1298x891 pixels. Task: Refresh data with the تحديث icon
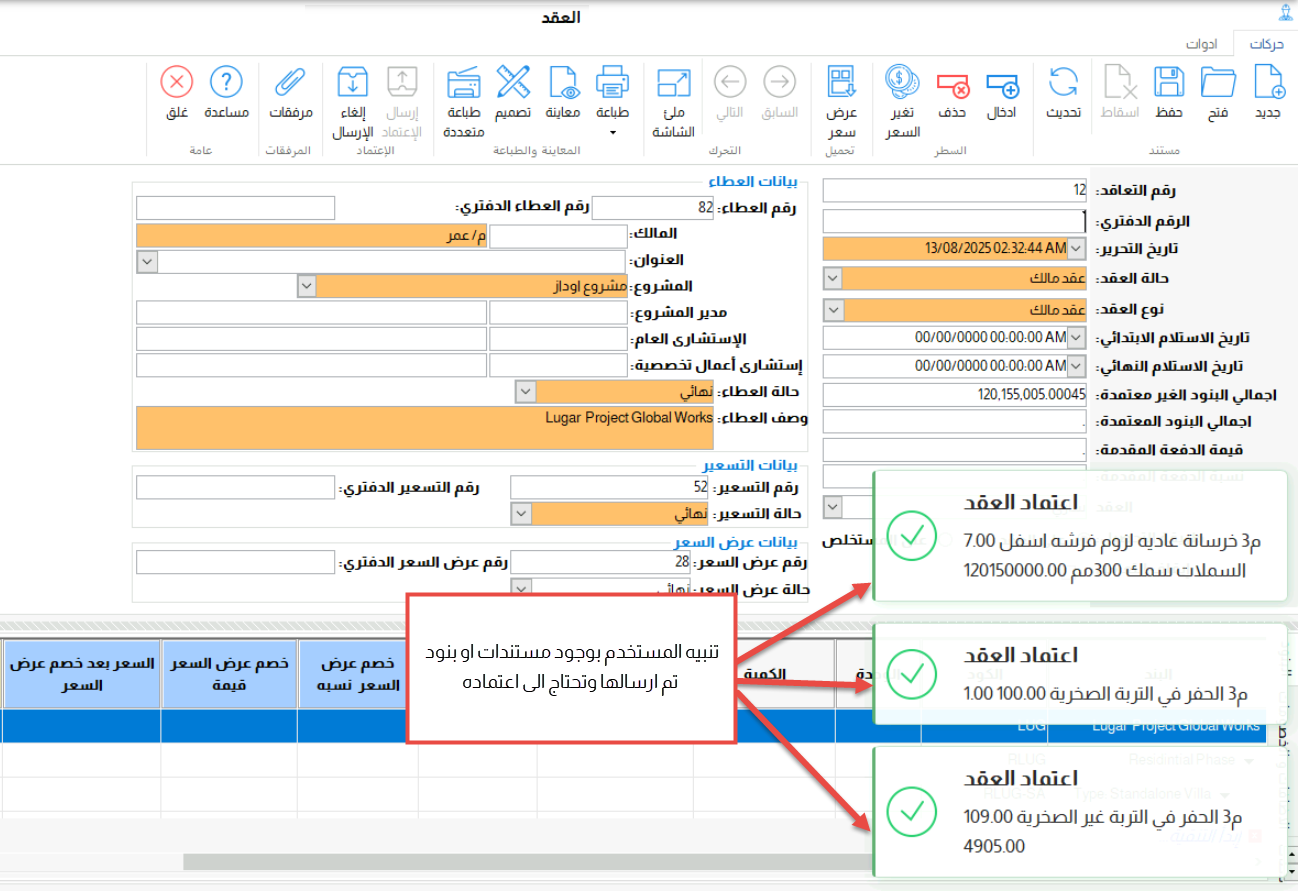pyautogui.click(x=1063, y=81)
